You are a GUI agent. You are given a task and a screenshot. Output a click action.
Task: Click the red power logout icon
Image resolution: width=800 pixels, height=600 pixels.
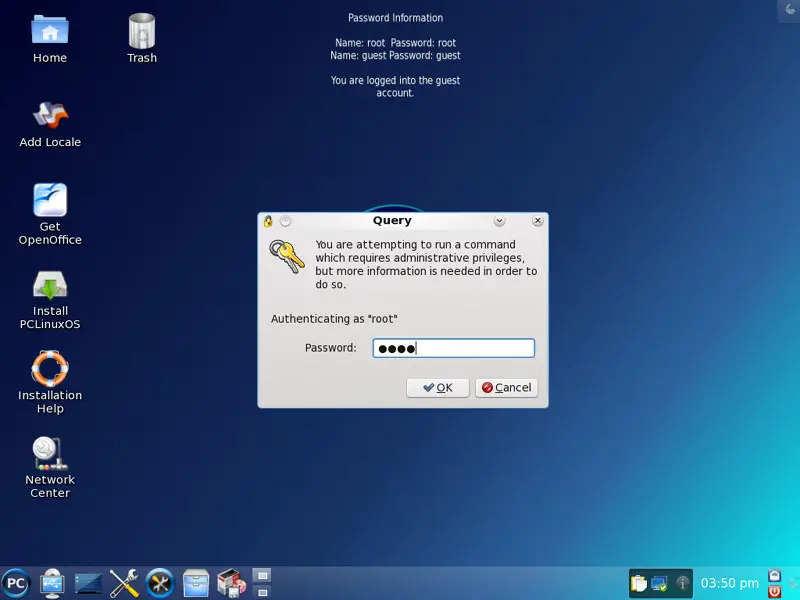(x=774, y=592)
